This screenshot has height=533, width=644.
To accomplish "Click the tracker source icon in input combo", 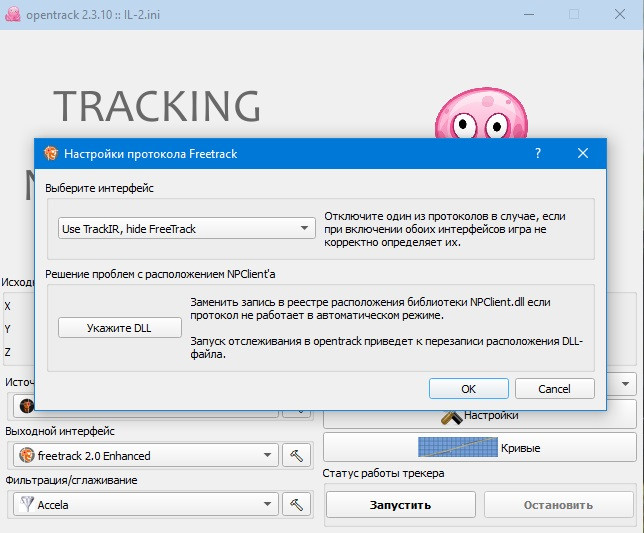I will click(27, 406).
